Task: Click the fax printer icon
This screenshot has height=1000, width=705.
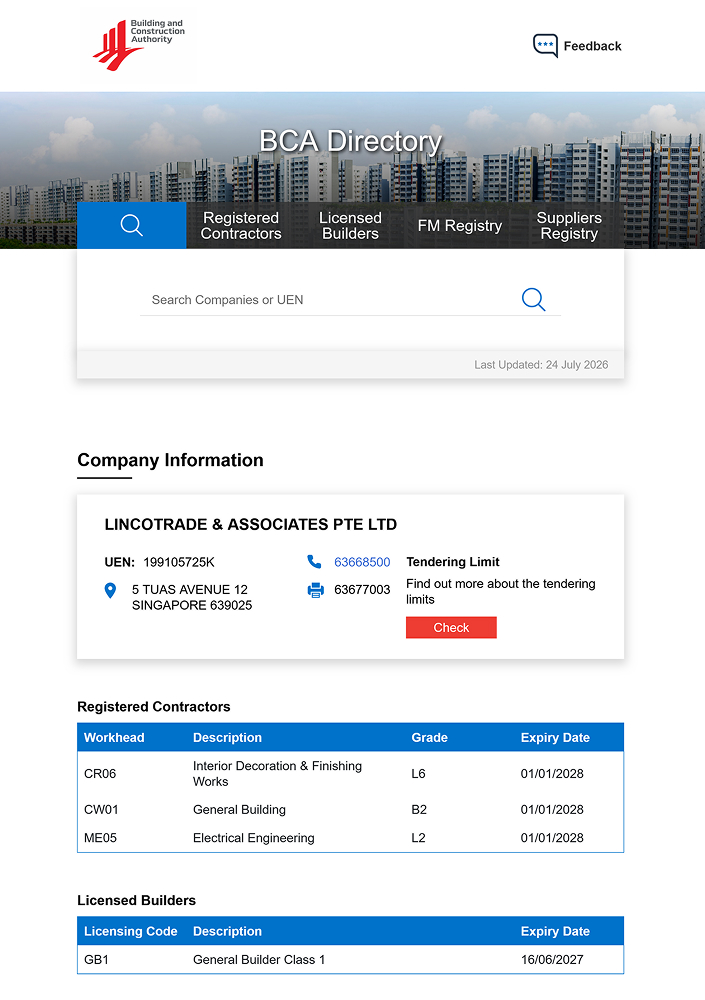Action: point(315,590)
